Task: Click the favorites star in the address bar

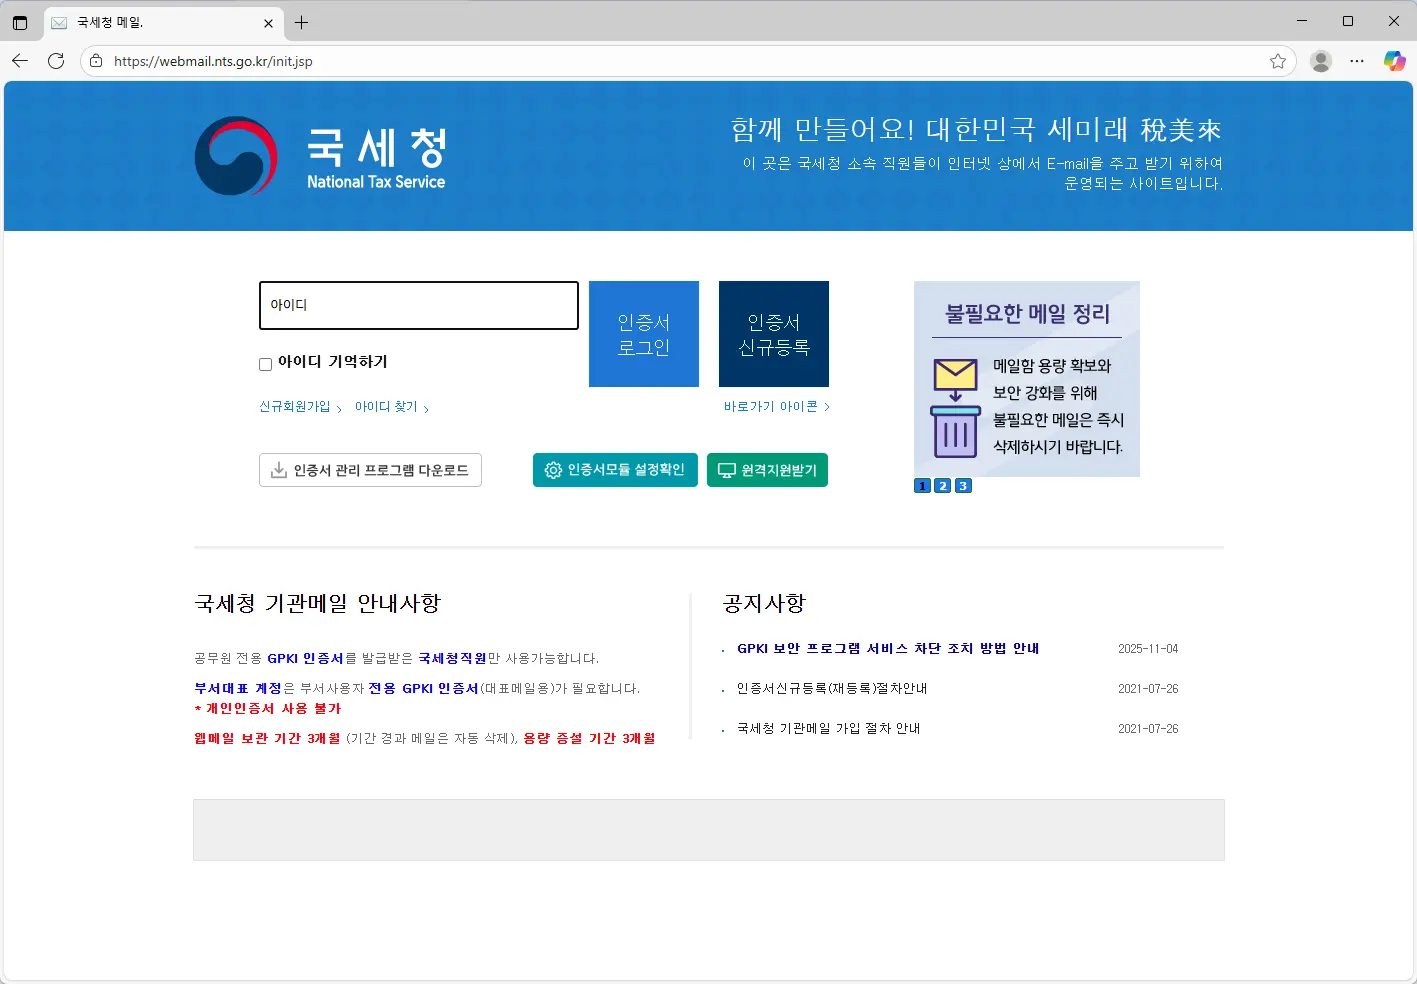Action: (x=1277, y=61)
